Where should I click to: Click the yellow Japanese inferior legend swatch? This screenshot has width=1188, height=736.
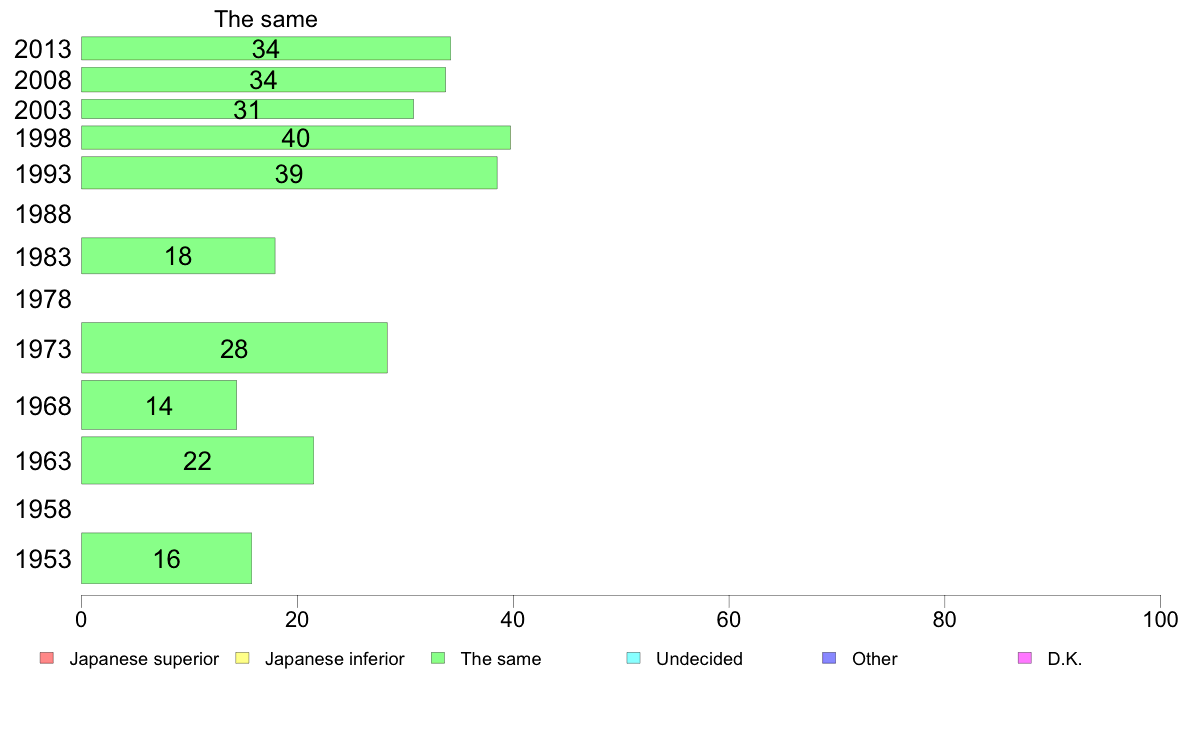click(242, 658)
